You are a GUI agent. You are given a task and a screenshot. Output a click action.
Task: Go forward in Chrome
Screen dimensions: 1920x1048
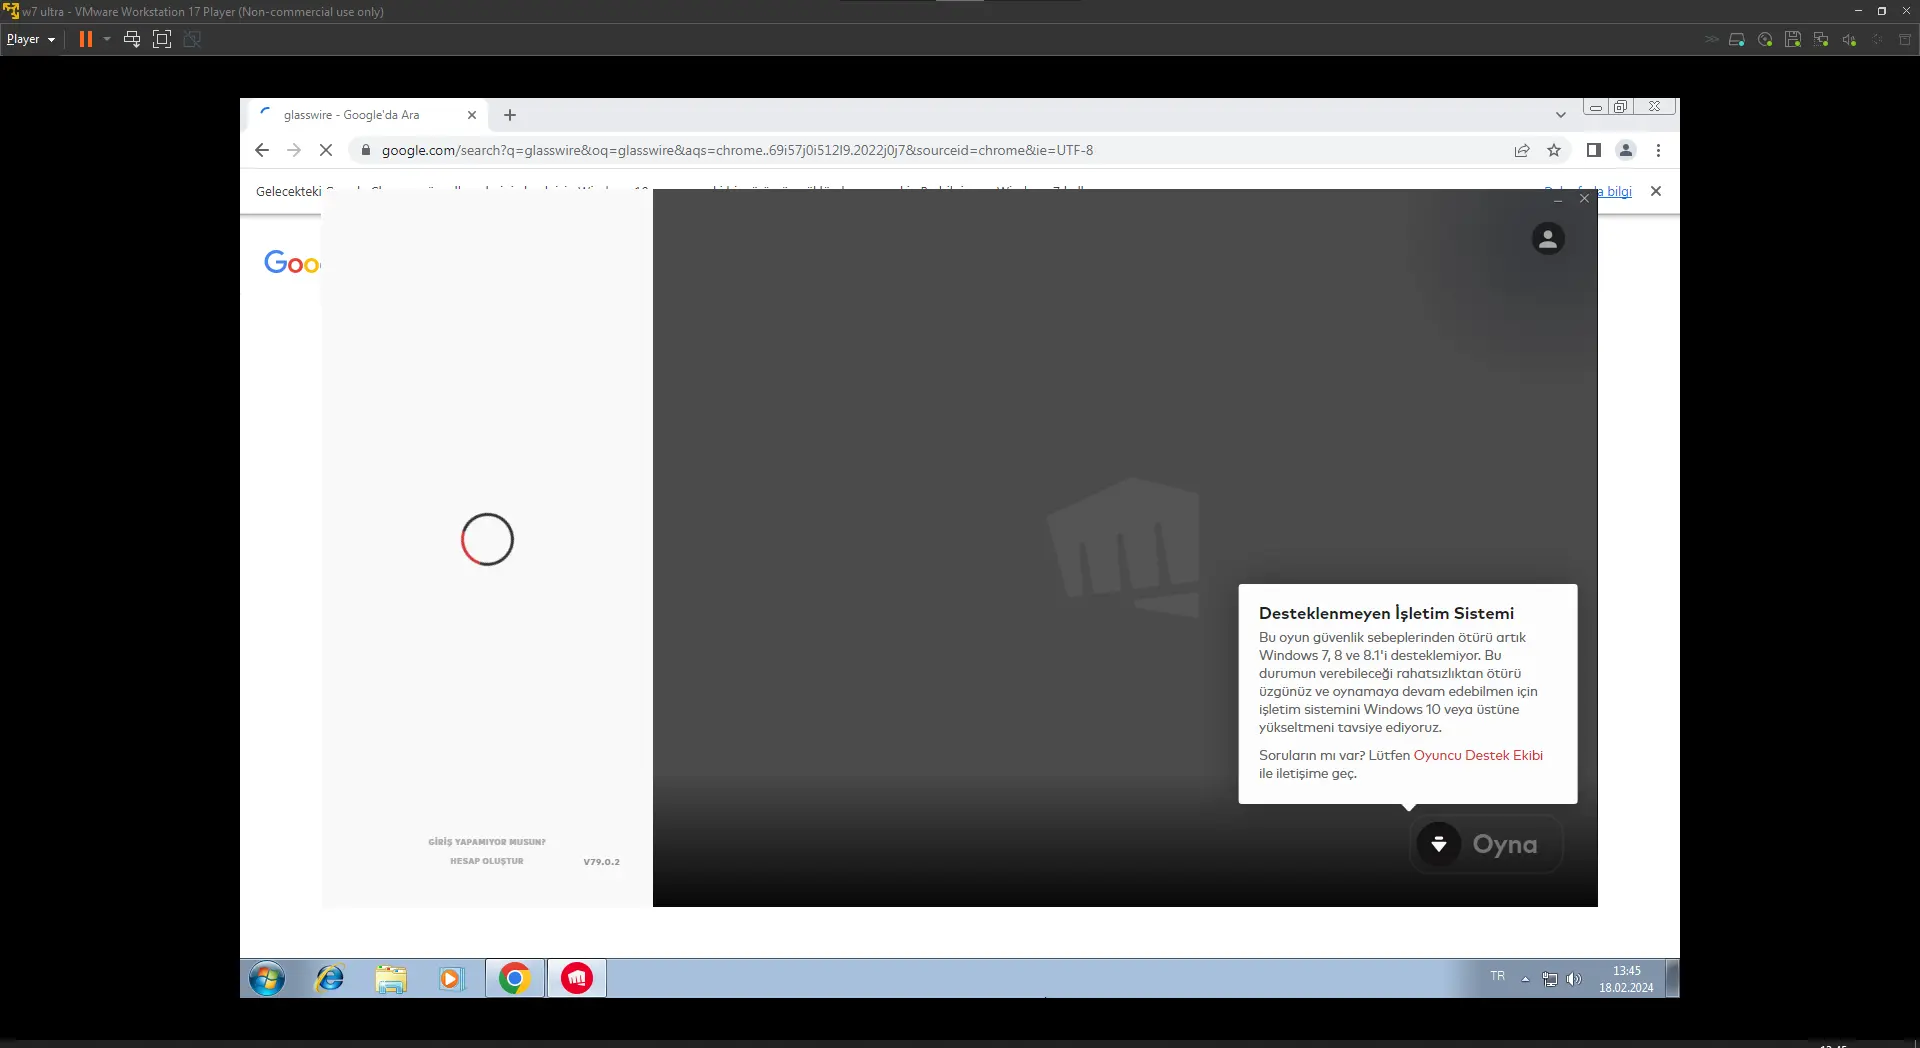tap(294, 150)
